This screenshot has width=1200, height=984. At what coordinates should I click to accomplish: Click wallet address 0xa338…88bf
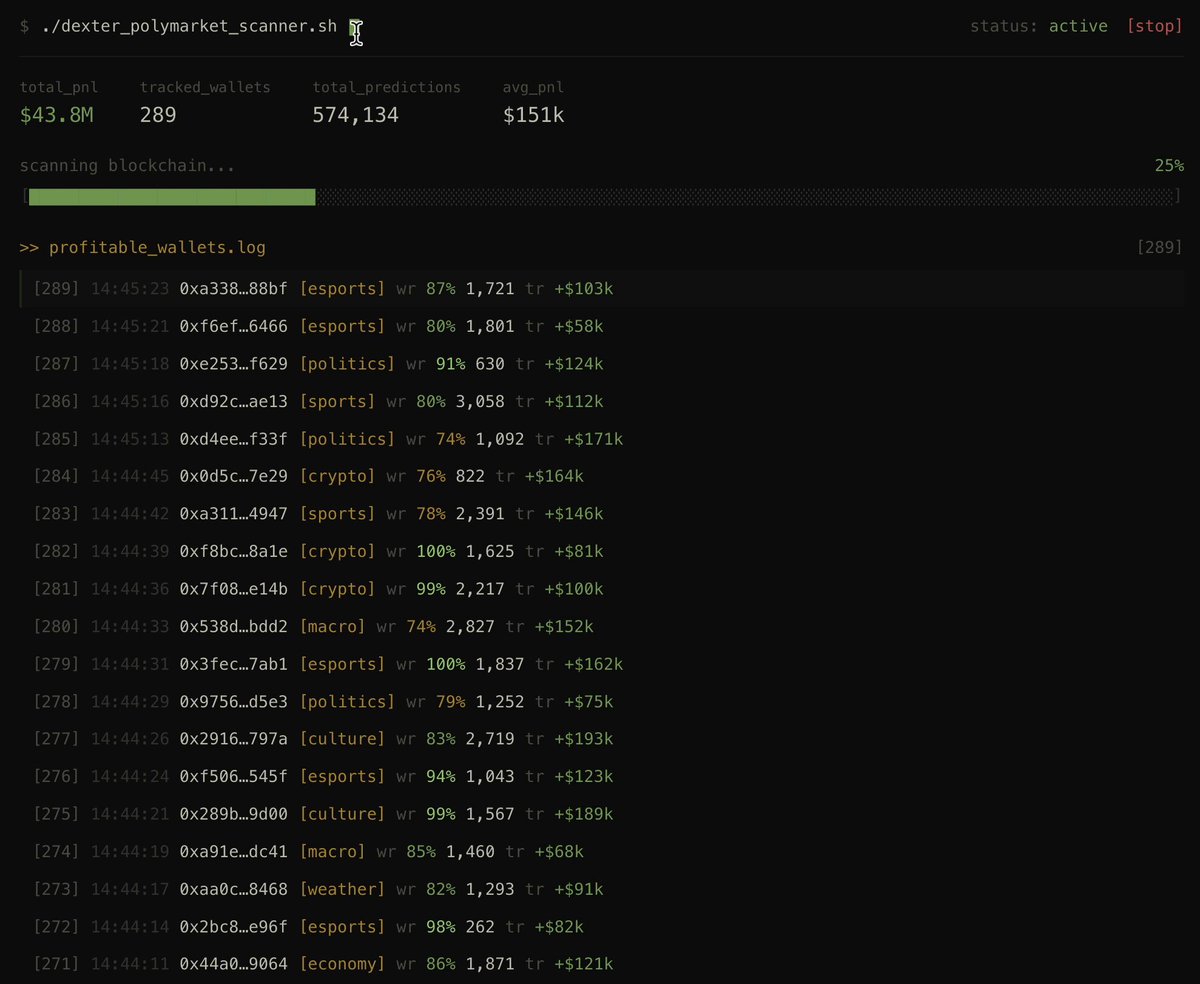tap(233, 289)
